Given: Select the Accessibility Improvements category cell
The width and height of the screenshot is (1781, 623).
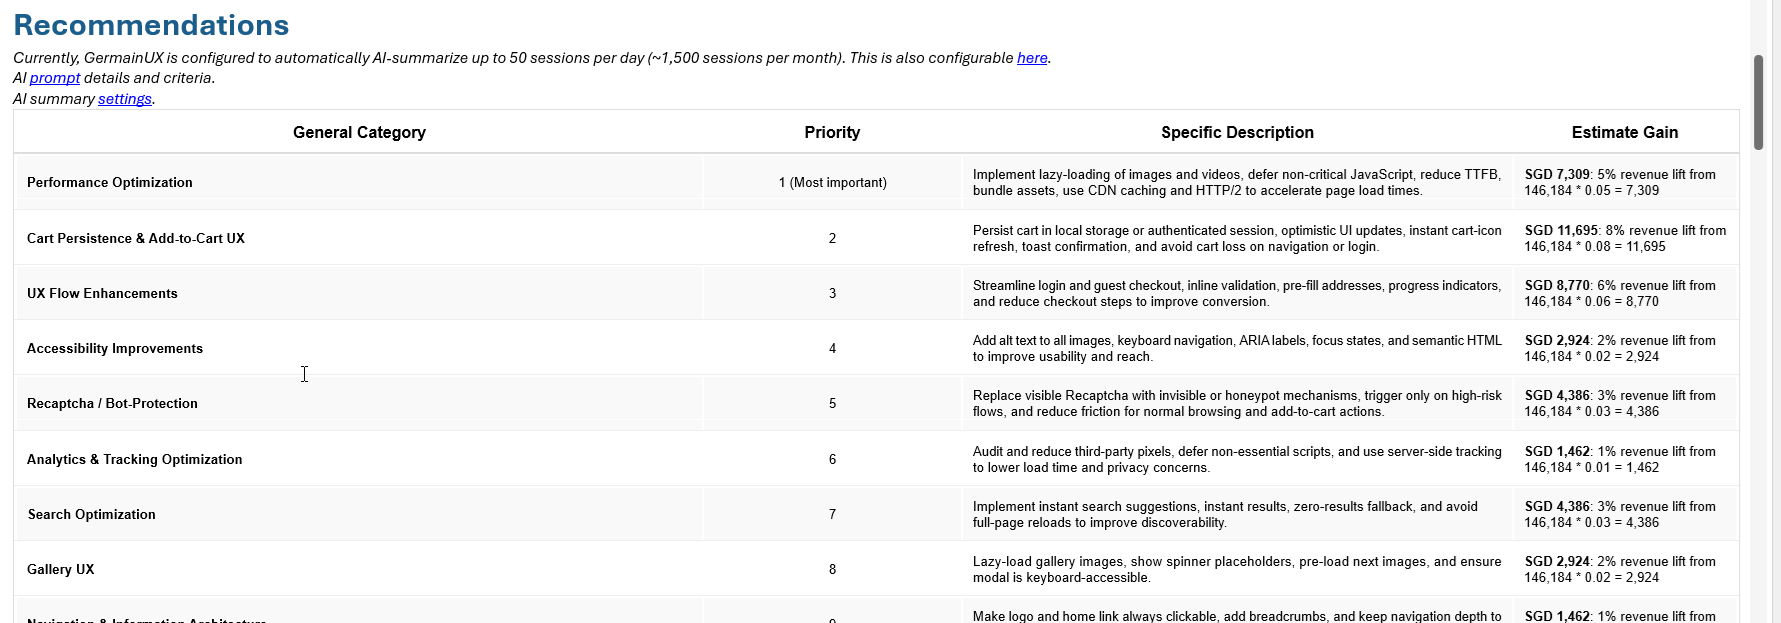Looking at the screenshot, I should (115, 348).
